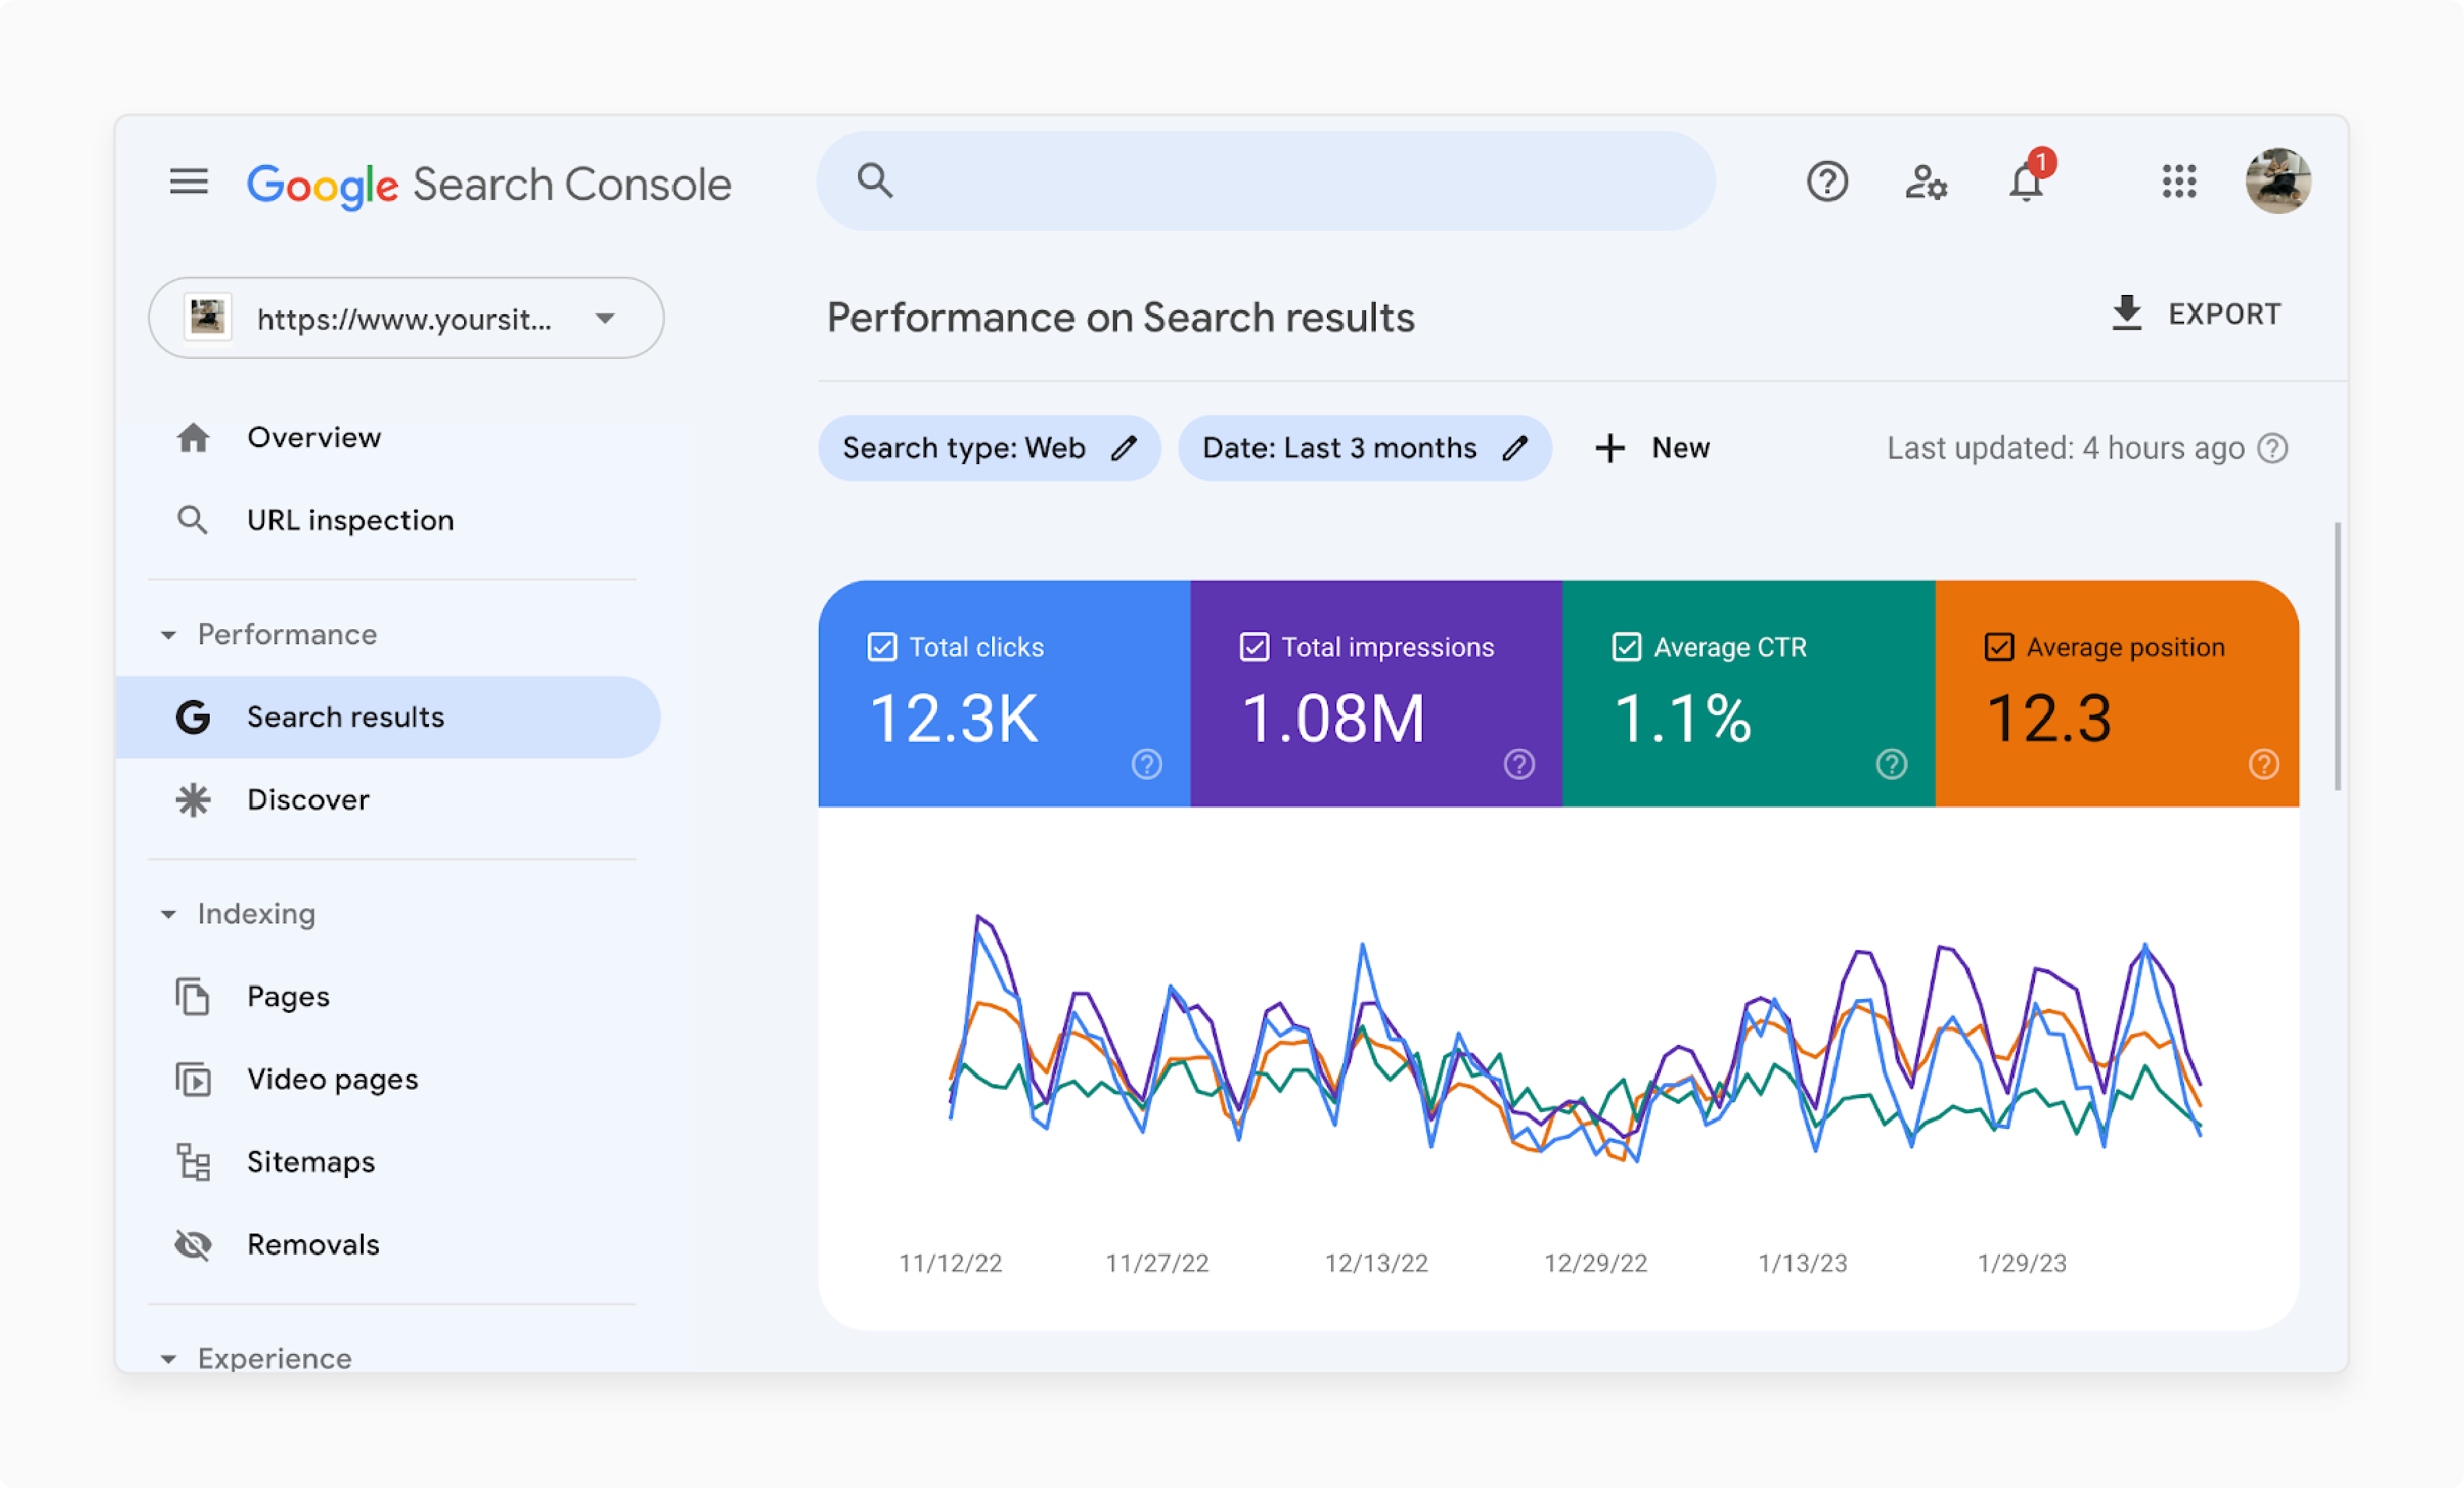Click the 12.3 Average position value

click(x=2049, y=718)
